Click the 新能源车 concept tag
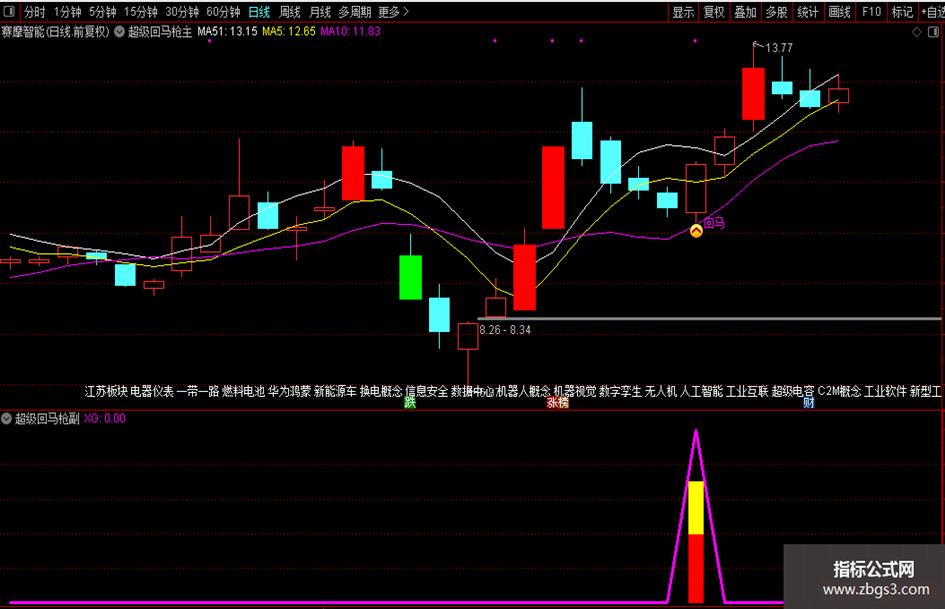945x609 pixels. pos(335,391)
